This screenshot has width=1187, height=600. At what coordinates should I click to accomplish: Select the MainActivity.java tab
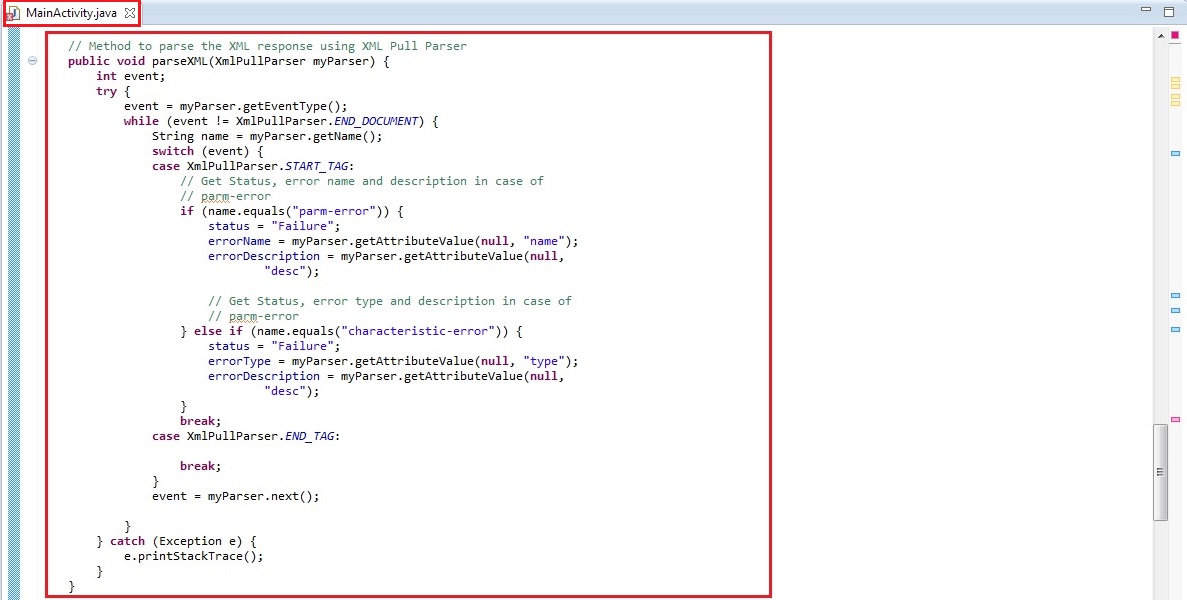70,13
